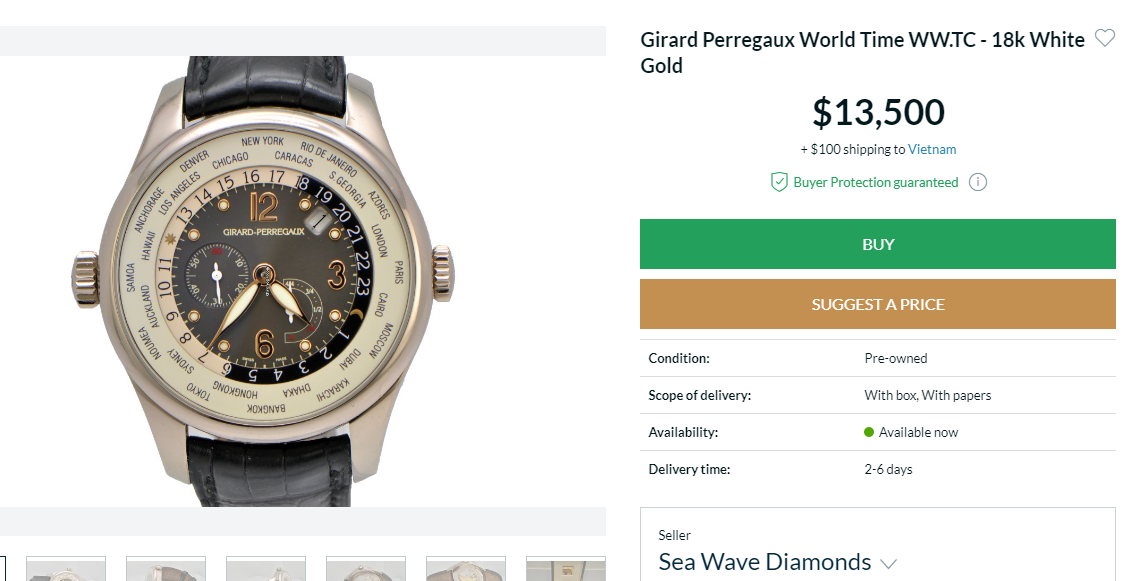The height and width of the screenshot is (581, 1139).
Task: Select the first watch thumbnail below the photo
Action: click(x=66, y=570)
